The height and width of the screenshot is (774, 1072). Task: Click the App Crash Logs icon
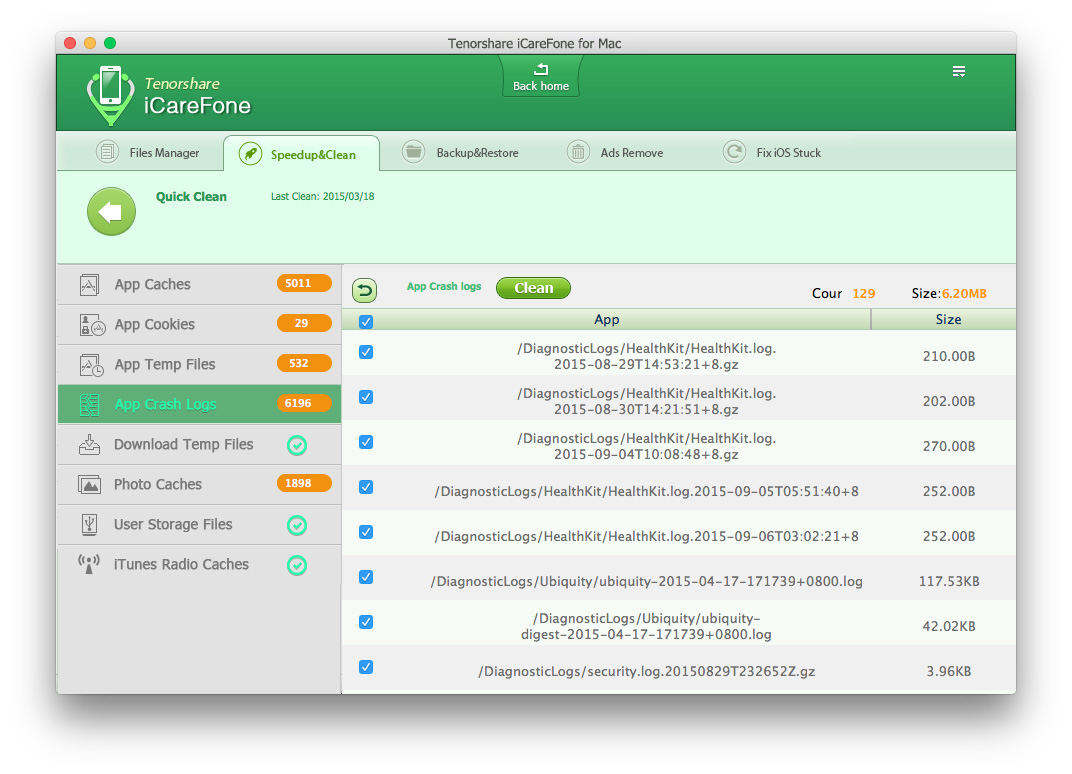(x=90, y=405)
